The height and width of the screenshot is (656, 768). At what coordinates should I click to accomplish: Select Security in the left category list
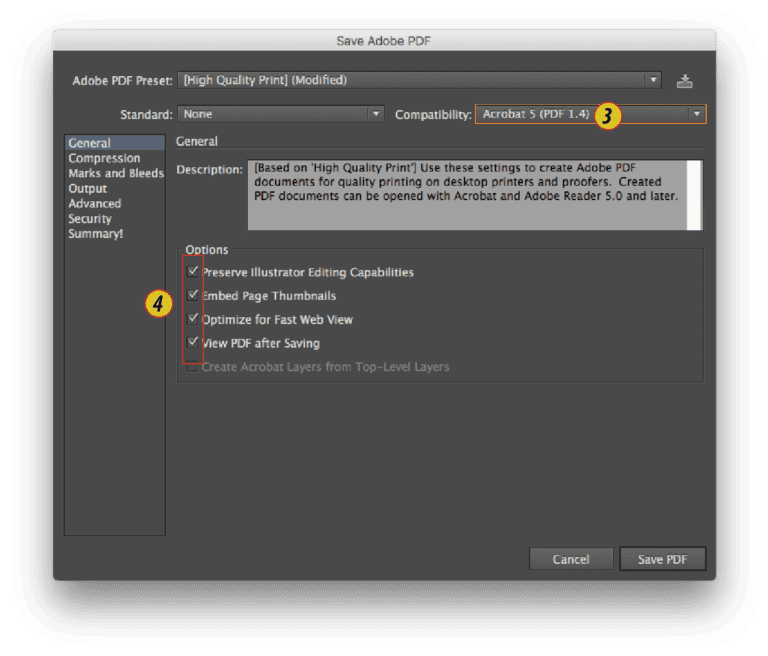tap(115, 219)
